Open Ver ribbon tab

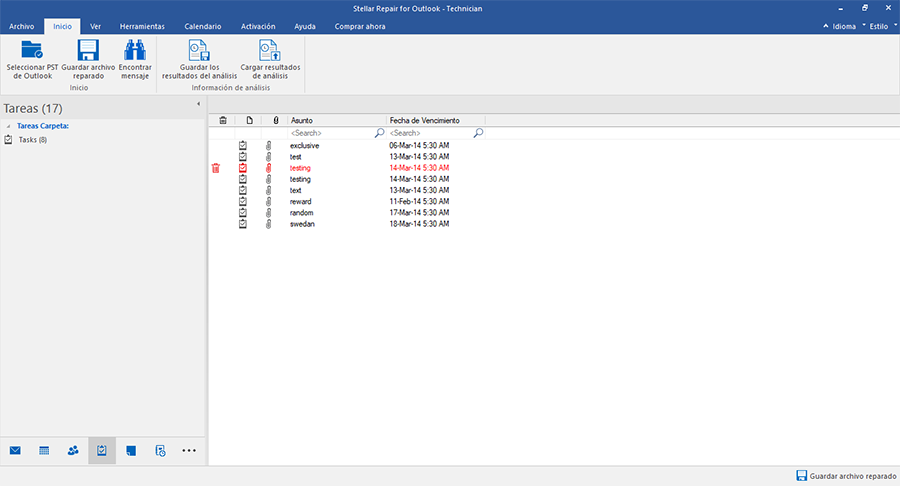(95, 26)
